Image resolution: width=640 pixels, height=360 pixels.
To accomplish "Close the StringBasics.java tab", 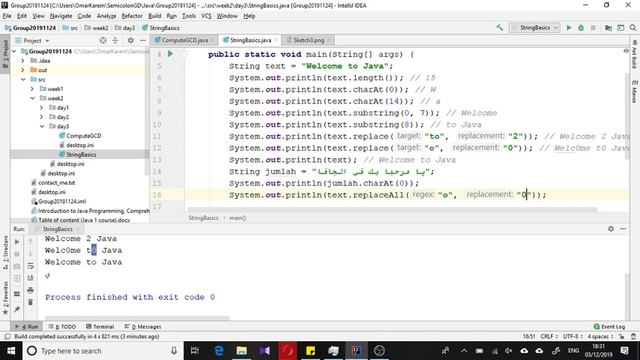I will point(276,40).
